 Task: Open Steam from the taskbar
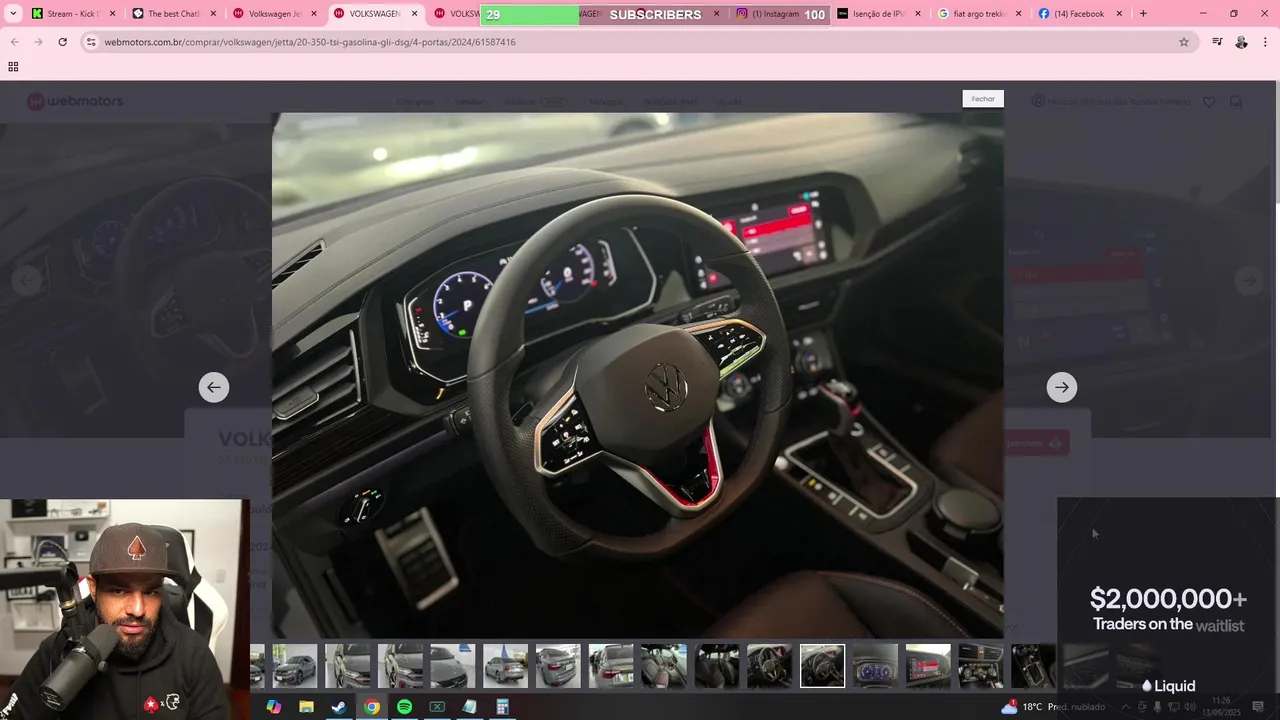coord(339,707)
